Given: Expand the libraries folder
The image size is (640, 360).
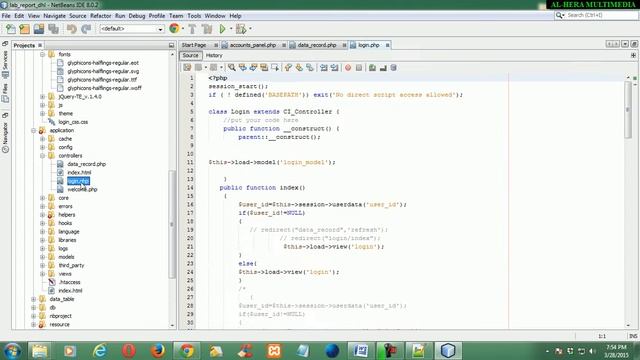Looking at the screenshot, I should tap(42, 240).
